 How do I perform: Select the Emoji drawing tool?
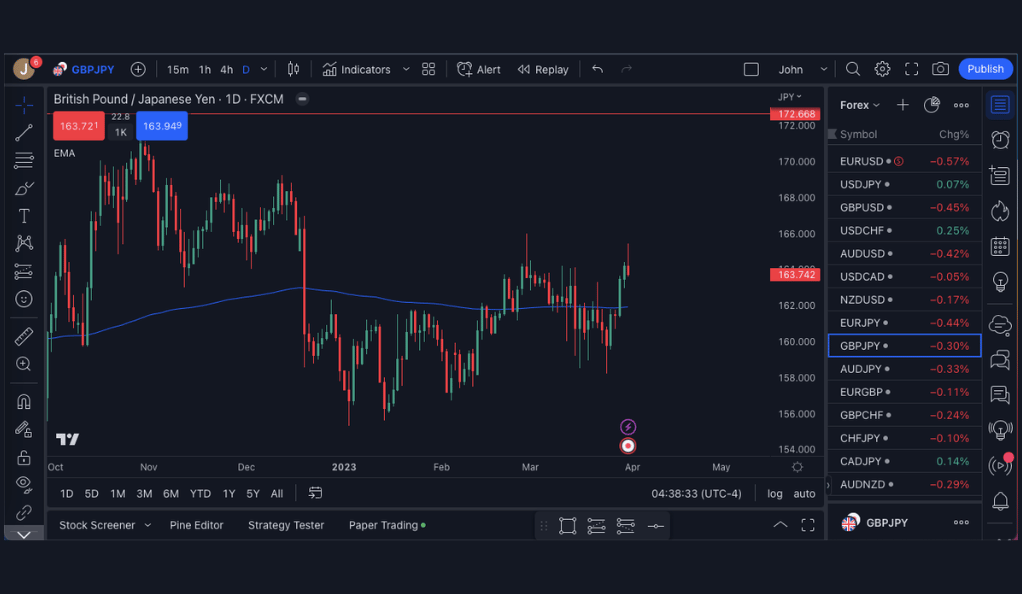24,298
